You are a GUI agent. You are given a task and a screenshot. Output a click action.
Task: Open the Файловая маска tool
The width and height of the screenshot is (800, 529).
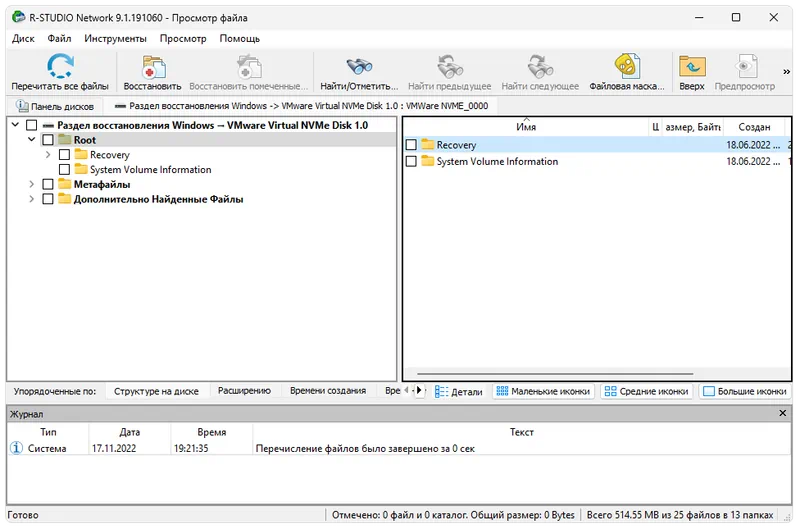coord(627,66)
